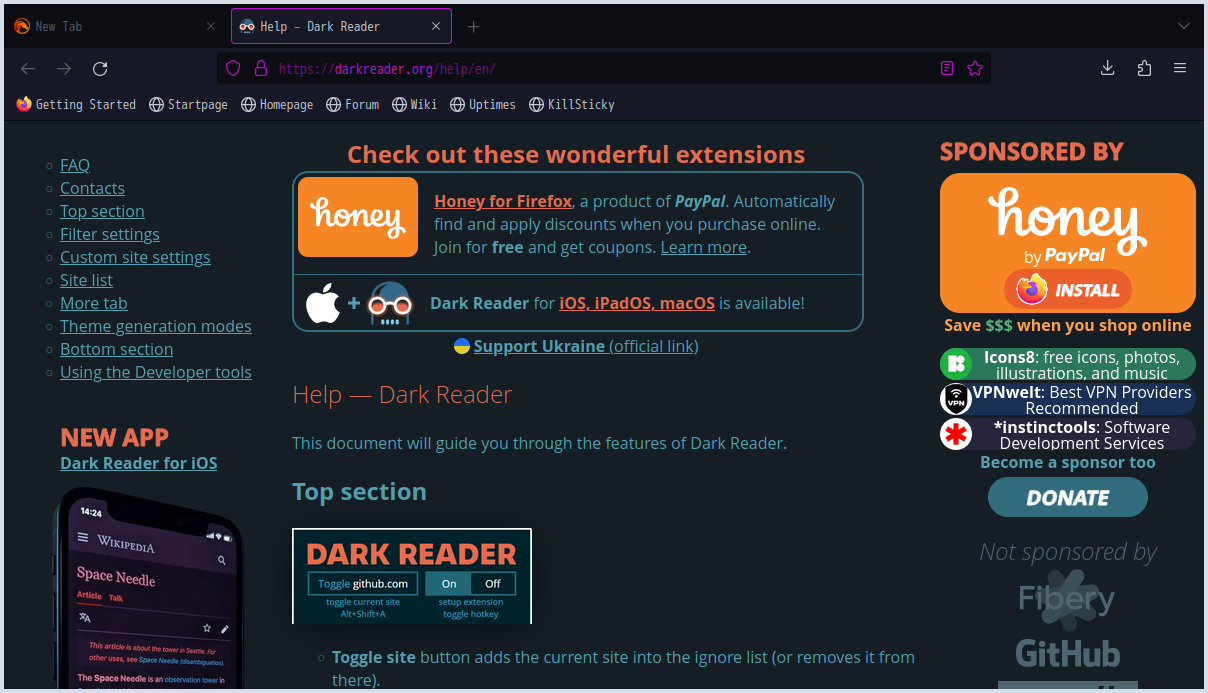Open the iOS, iPadOS, macOS link
The height and width of the screenshot is (693, 1208).
tap(637, 303)
